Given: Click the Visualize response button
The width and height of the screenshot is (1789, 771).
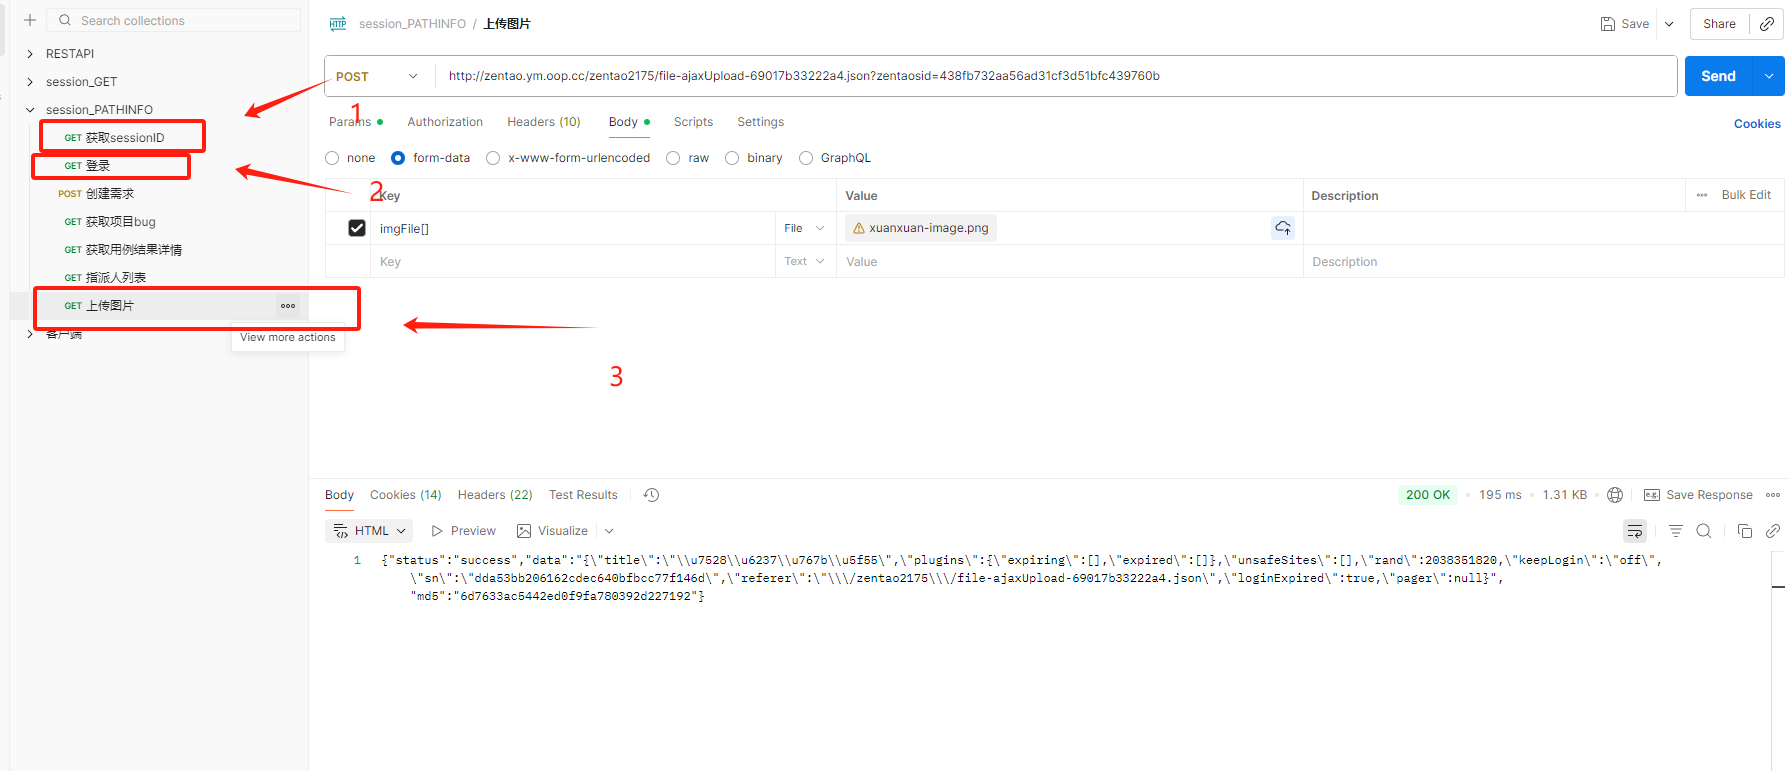Looking at the screenshot, I should coord(552,531).
